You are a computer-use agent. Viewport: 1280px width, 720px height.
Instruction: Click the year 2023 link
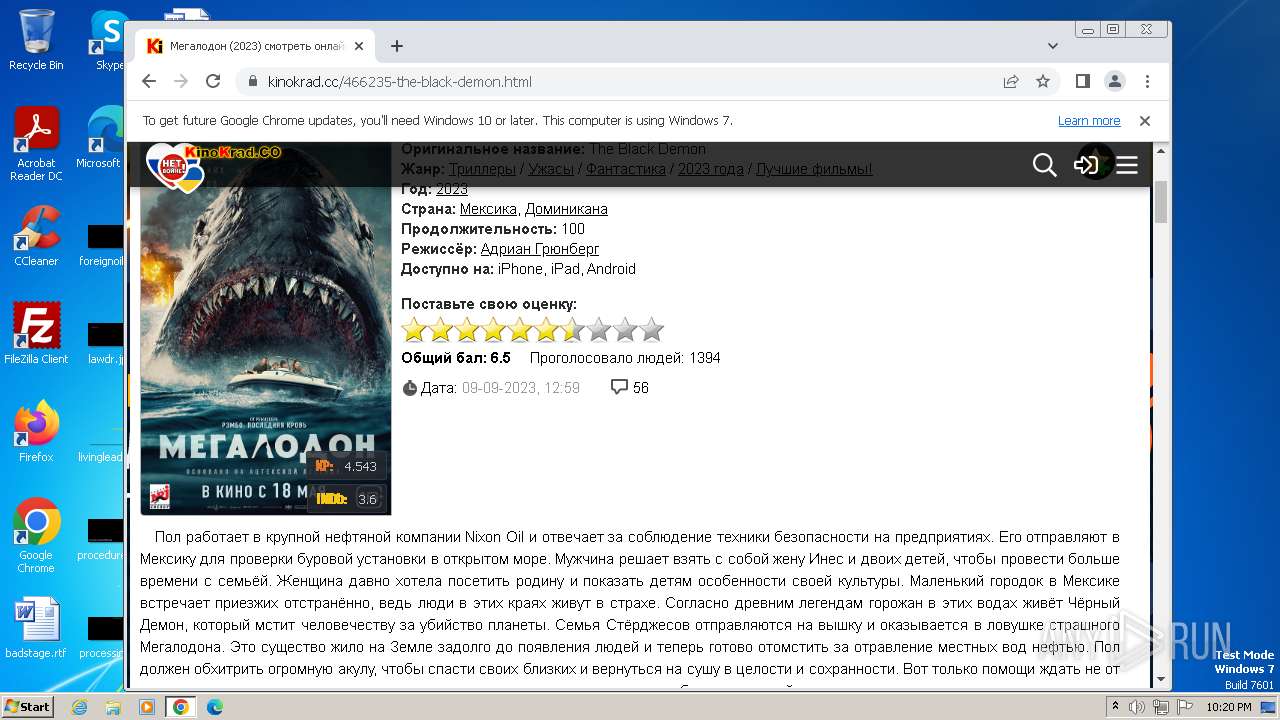[452, 189]
